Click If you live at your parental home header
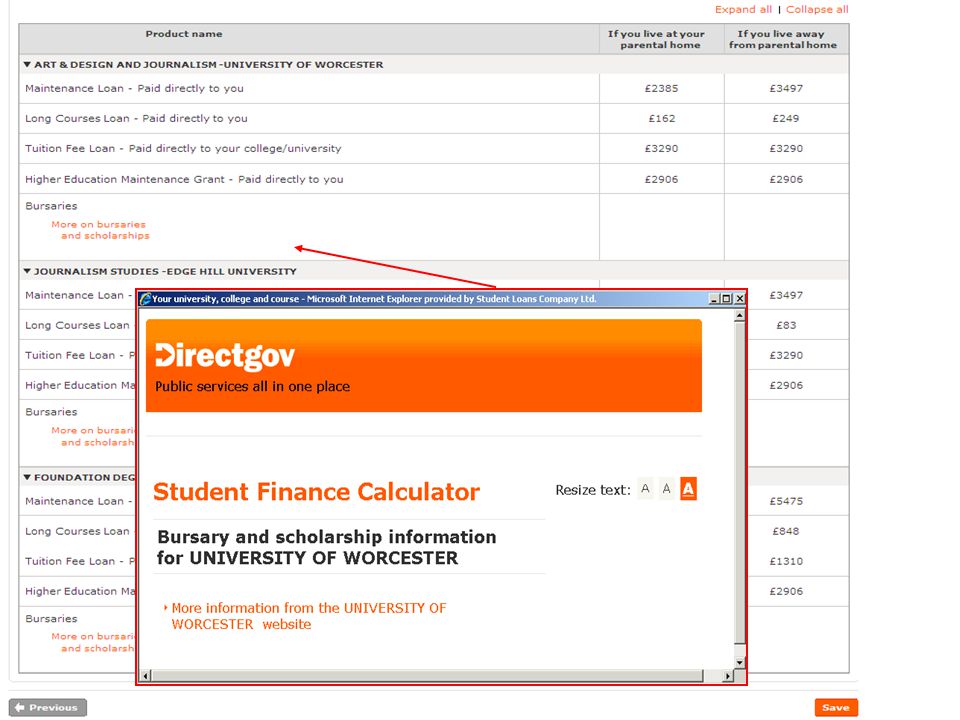 (x=656, y=39)
